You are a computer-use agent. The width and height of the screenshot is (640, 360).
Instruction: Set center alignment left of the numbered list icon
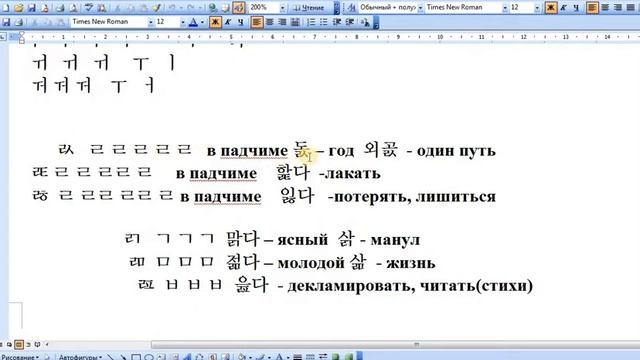(269, 22)
